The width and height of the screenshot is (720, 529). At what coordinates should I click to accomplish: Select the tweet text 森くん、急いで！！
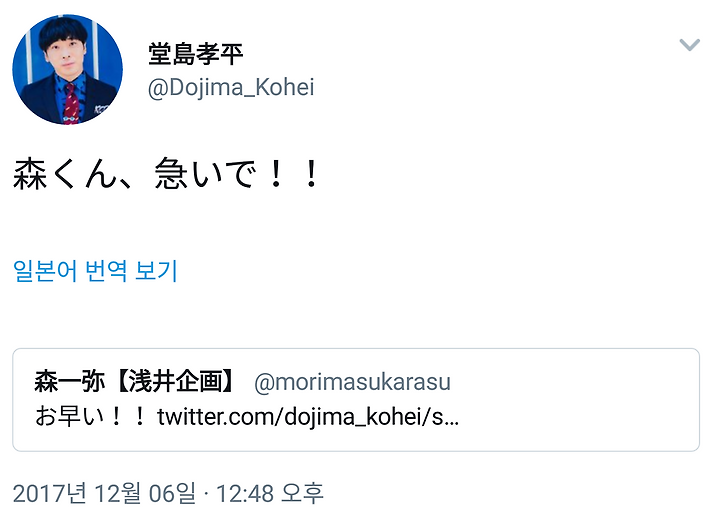click(166, 174)
